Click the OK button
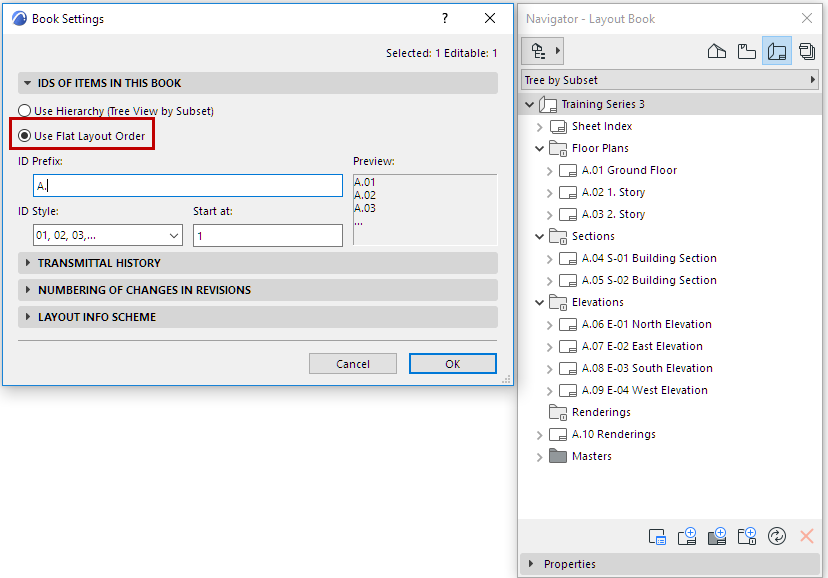 point(453,364)
